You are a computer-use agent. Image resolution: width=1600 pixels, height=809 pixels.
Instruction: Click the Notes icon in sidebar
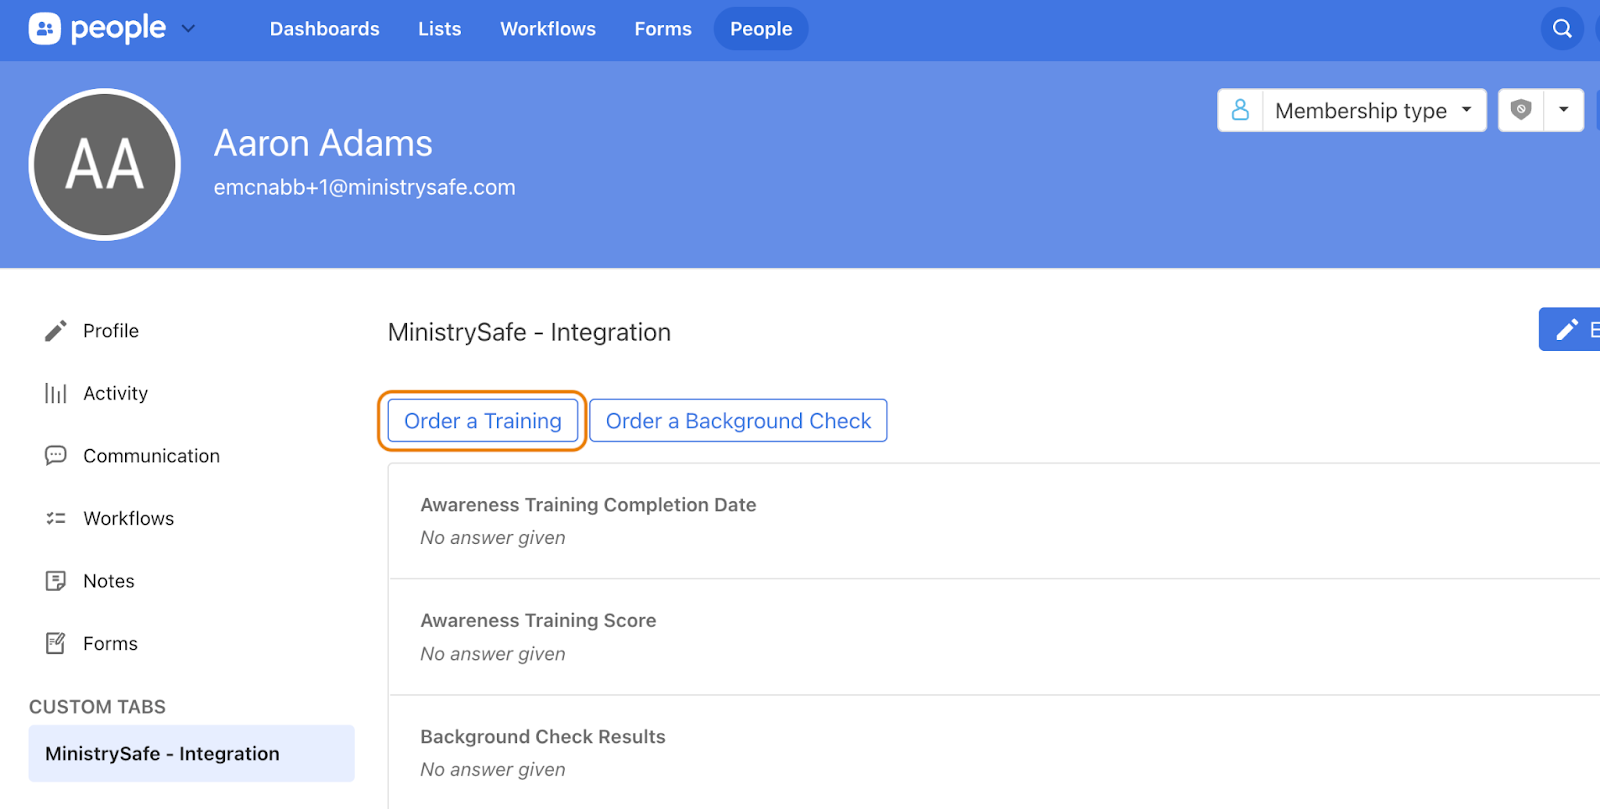56,581
